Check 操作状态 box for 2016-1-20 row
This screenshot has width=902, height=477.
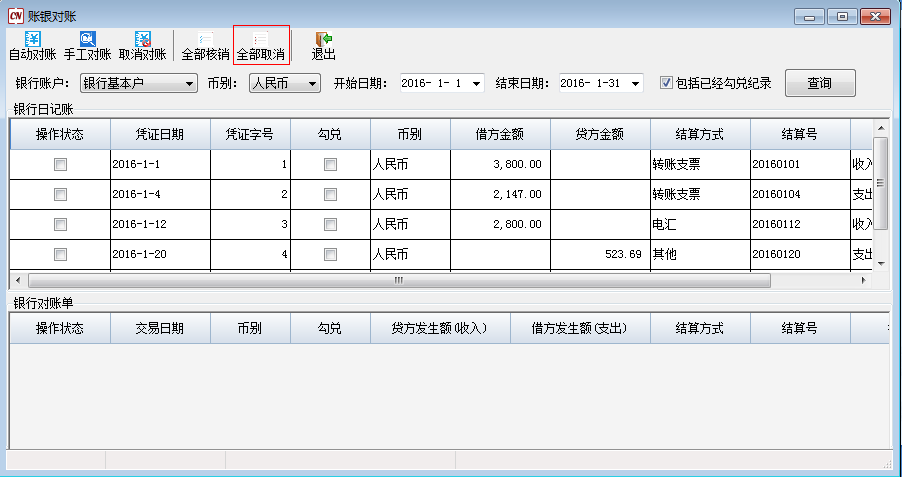point(60,254)
